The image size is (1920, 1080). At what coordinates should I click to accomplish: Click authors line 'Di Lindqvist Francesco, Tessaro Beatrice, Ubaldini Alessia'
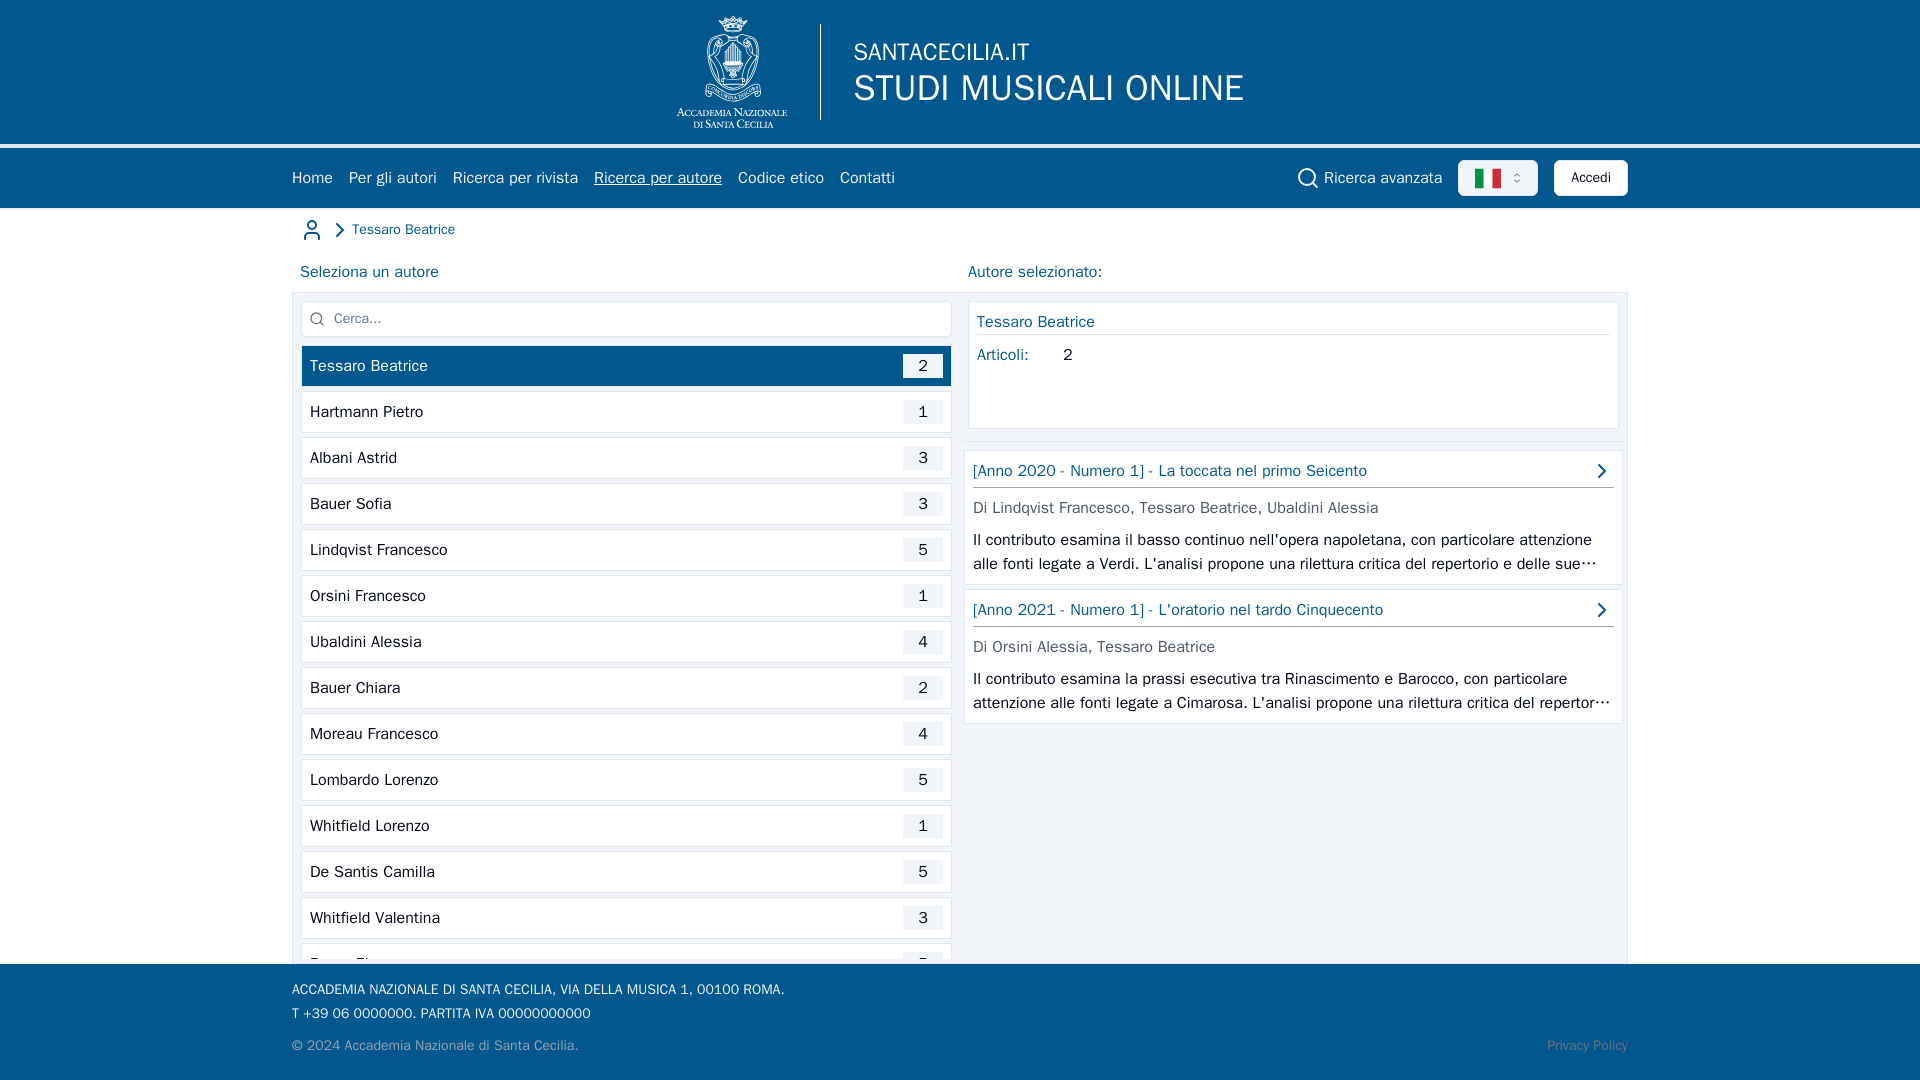point(1175,508)
